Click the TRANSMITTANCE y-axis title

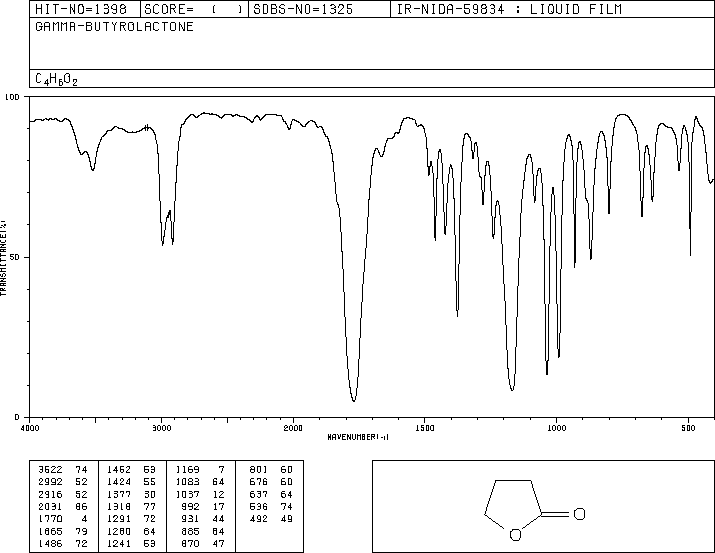[3, 258]
